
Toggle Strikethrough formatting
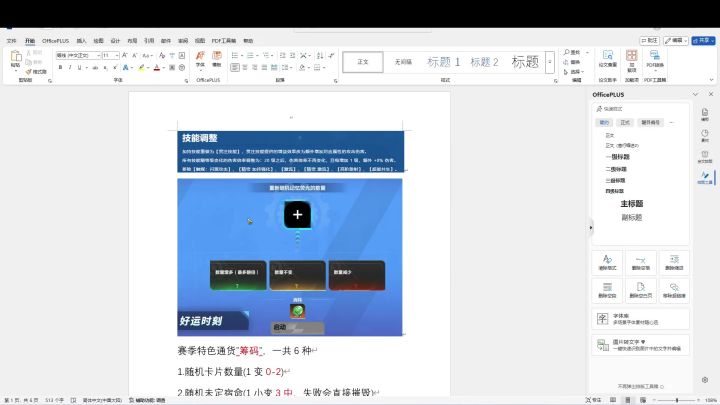(x=95, y=68)
